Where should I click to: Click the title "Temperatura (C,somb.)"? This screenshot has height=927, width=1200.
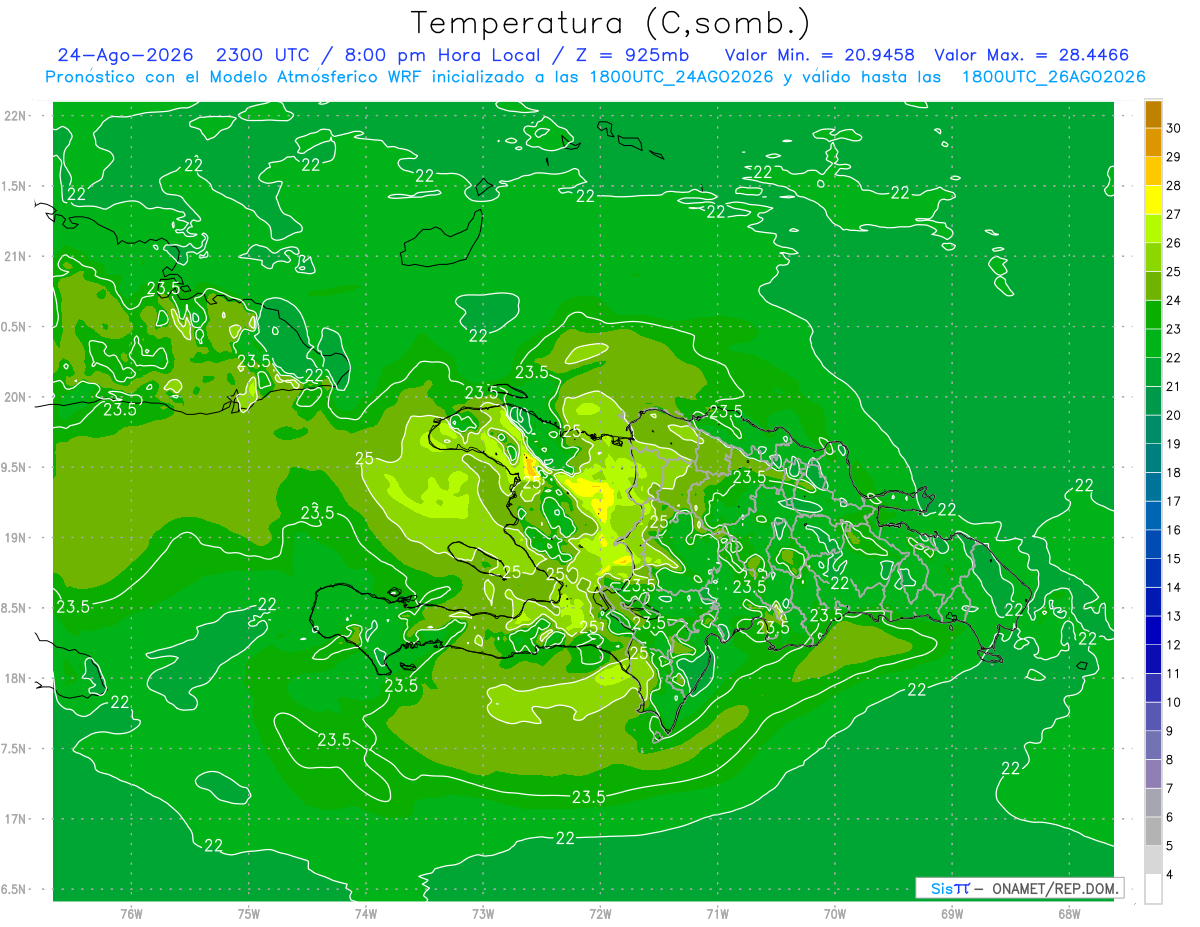(x=610, y=23)
